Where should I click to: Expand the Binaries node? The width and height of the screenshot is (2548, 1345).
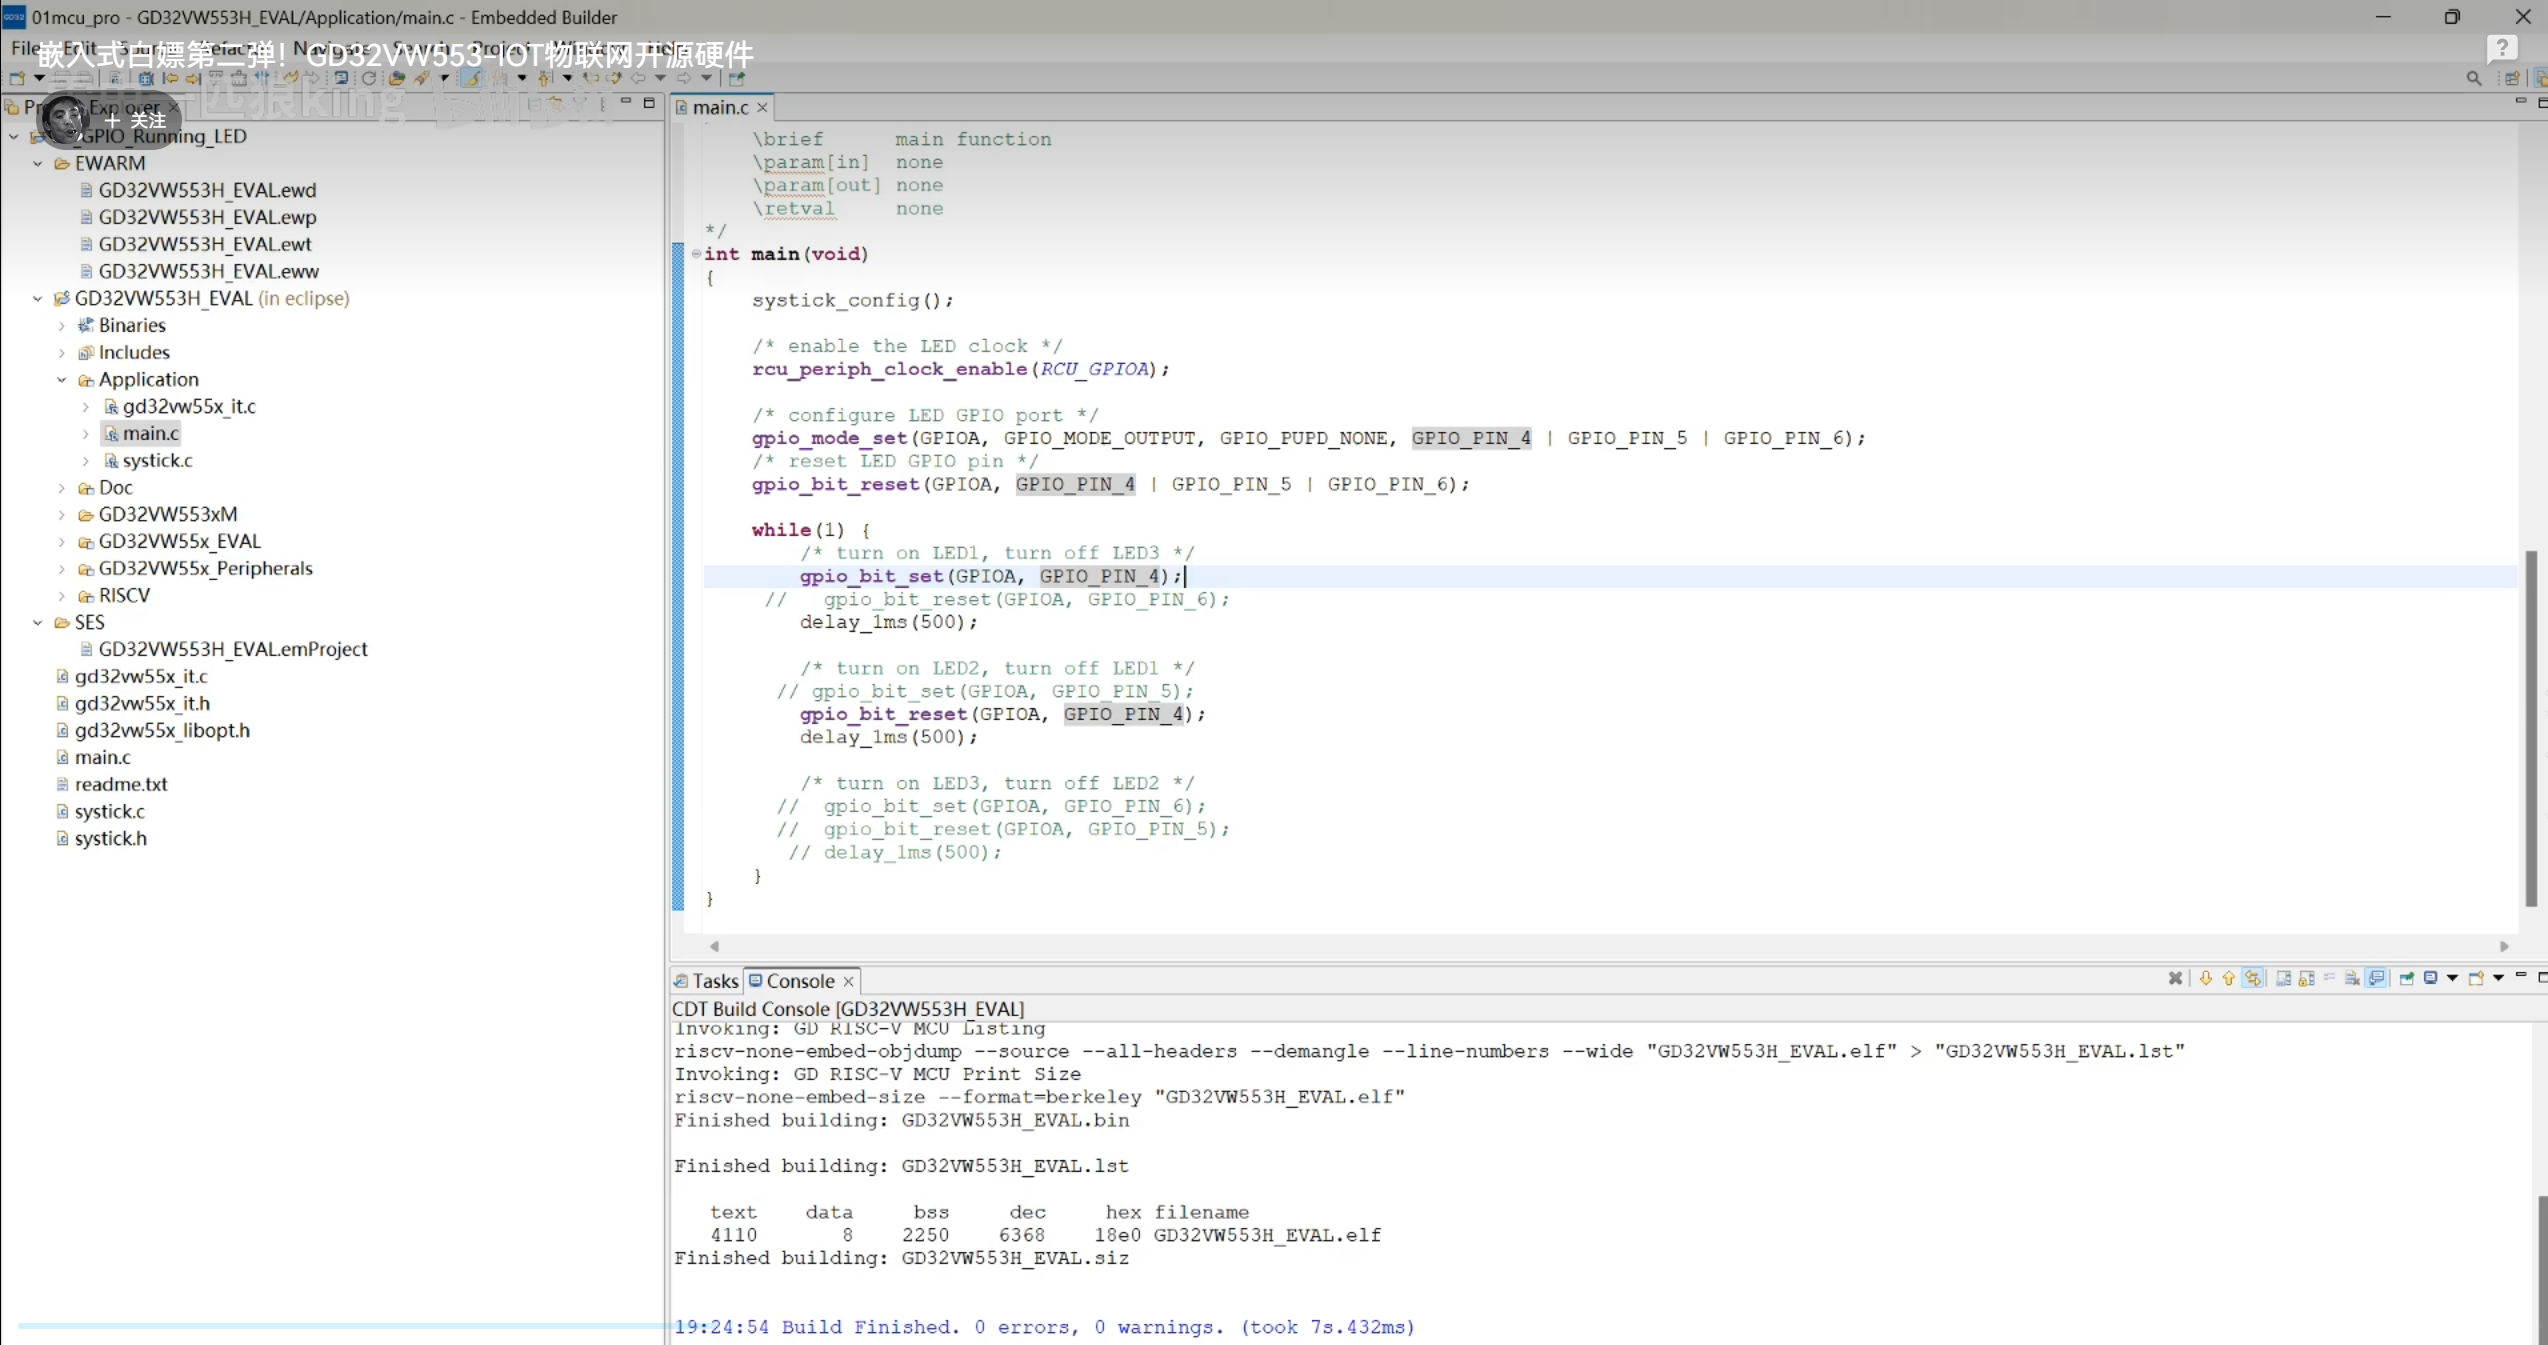pos(61,325)
